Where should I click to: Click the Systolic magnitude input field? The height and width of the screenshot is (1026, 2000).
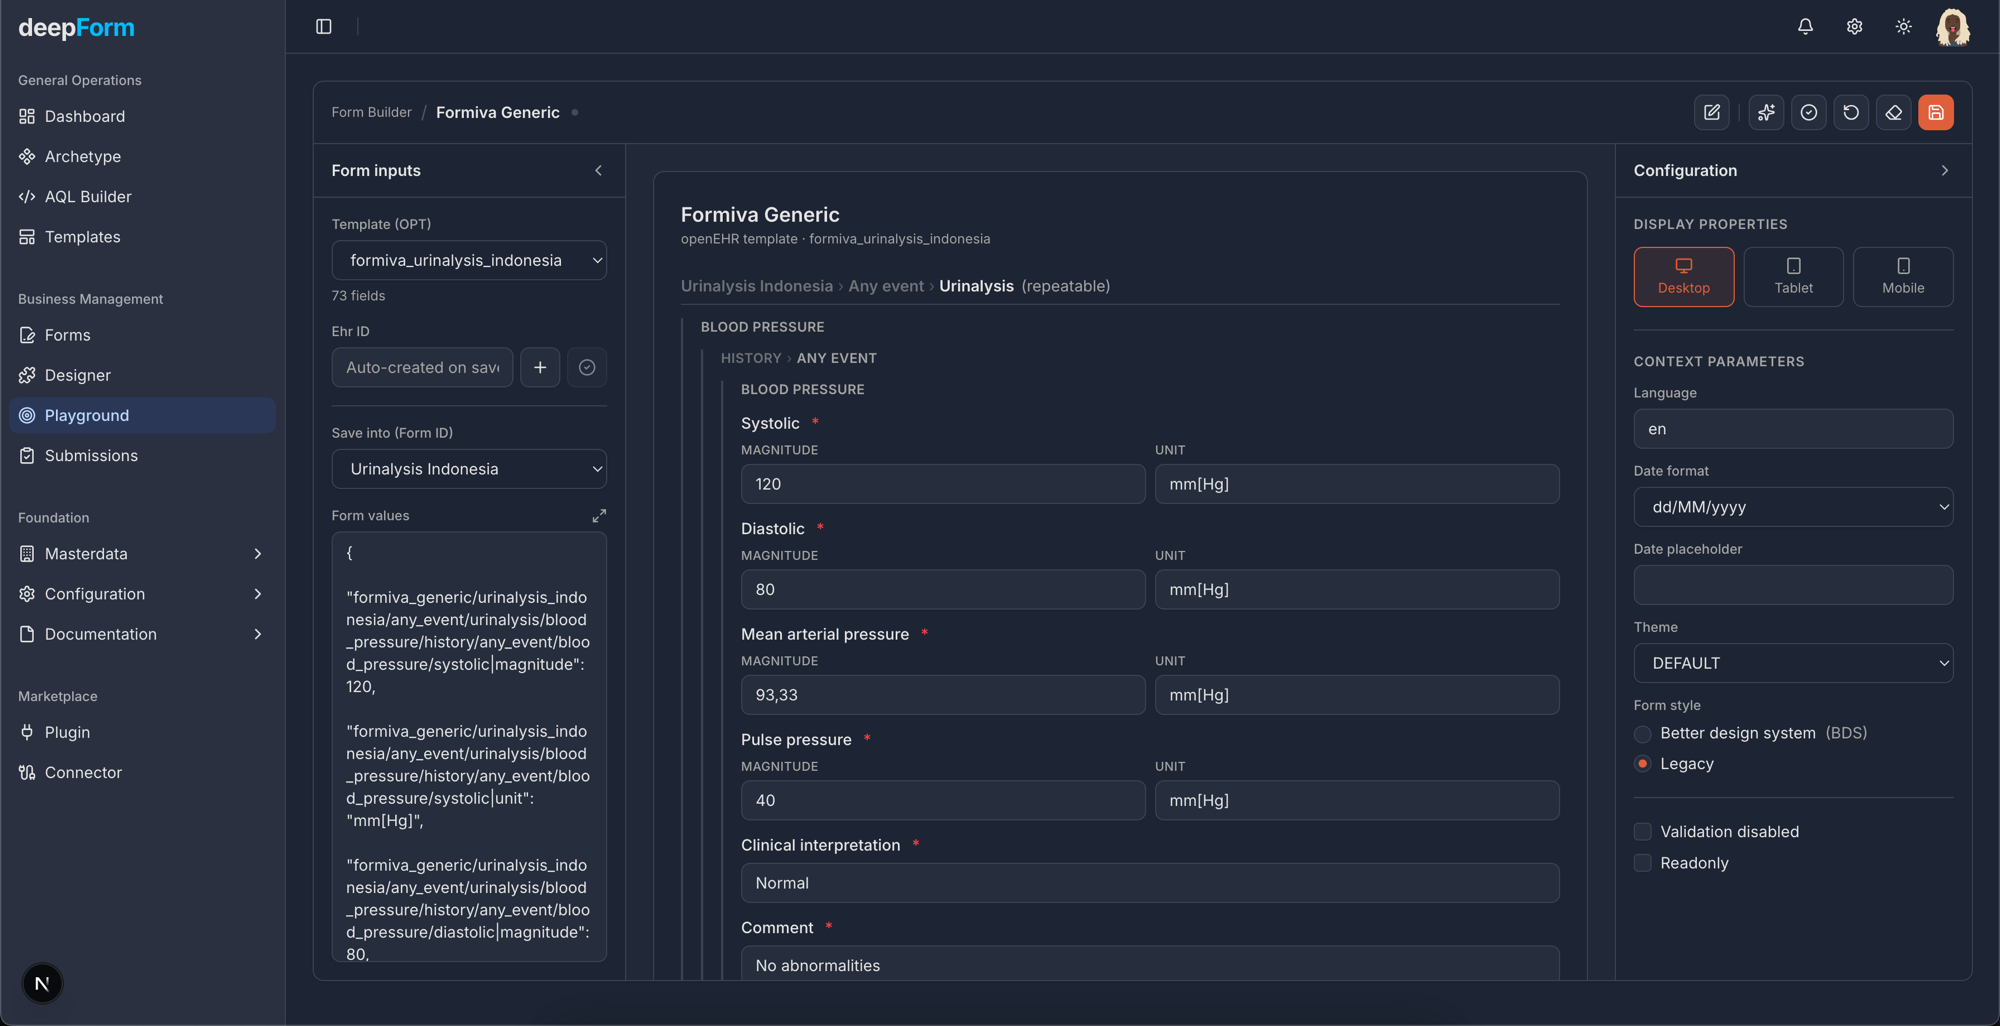(943, 484)
